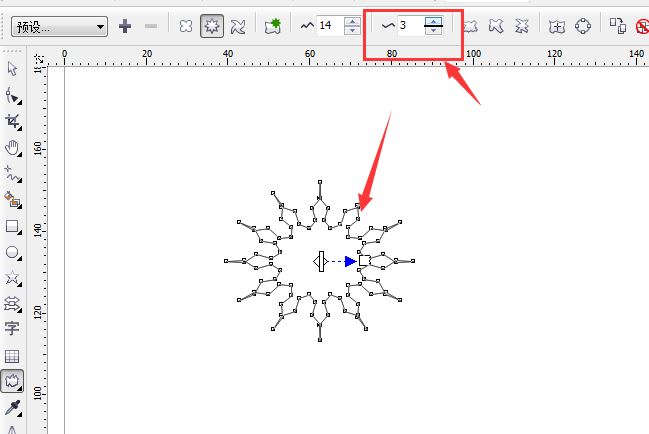Activate the Pan hand tool
Screen dimensions: 649x434
(12, 148)
